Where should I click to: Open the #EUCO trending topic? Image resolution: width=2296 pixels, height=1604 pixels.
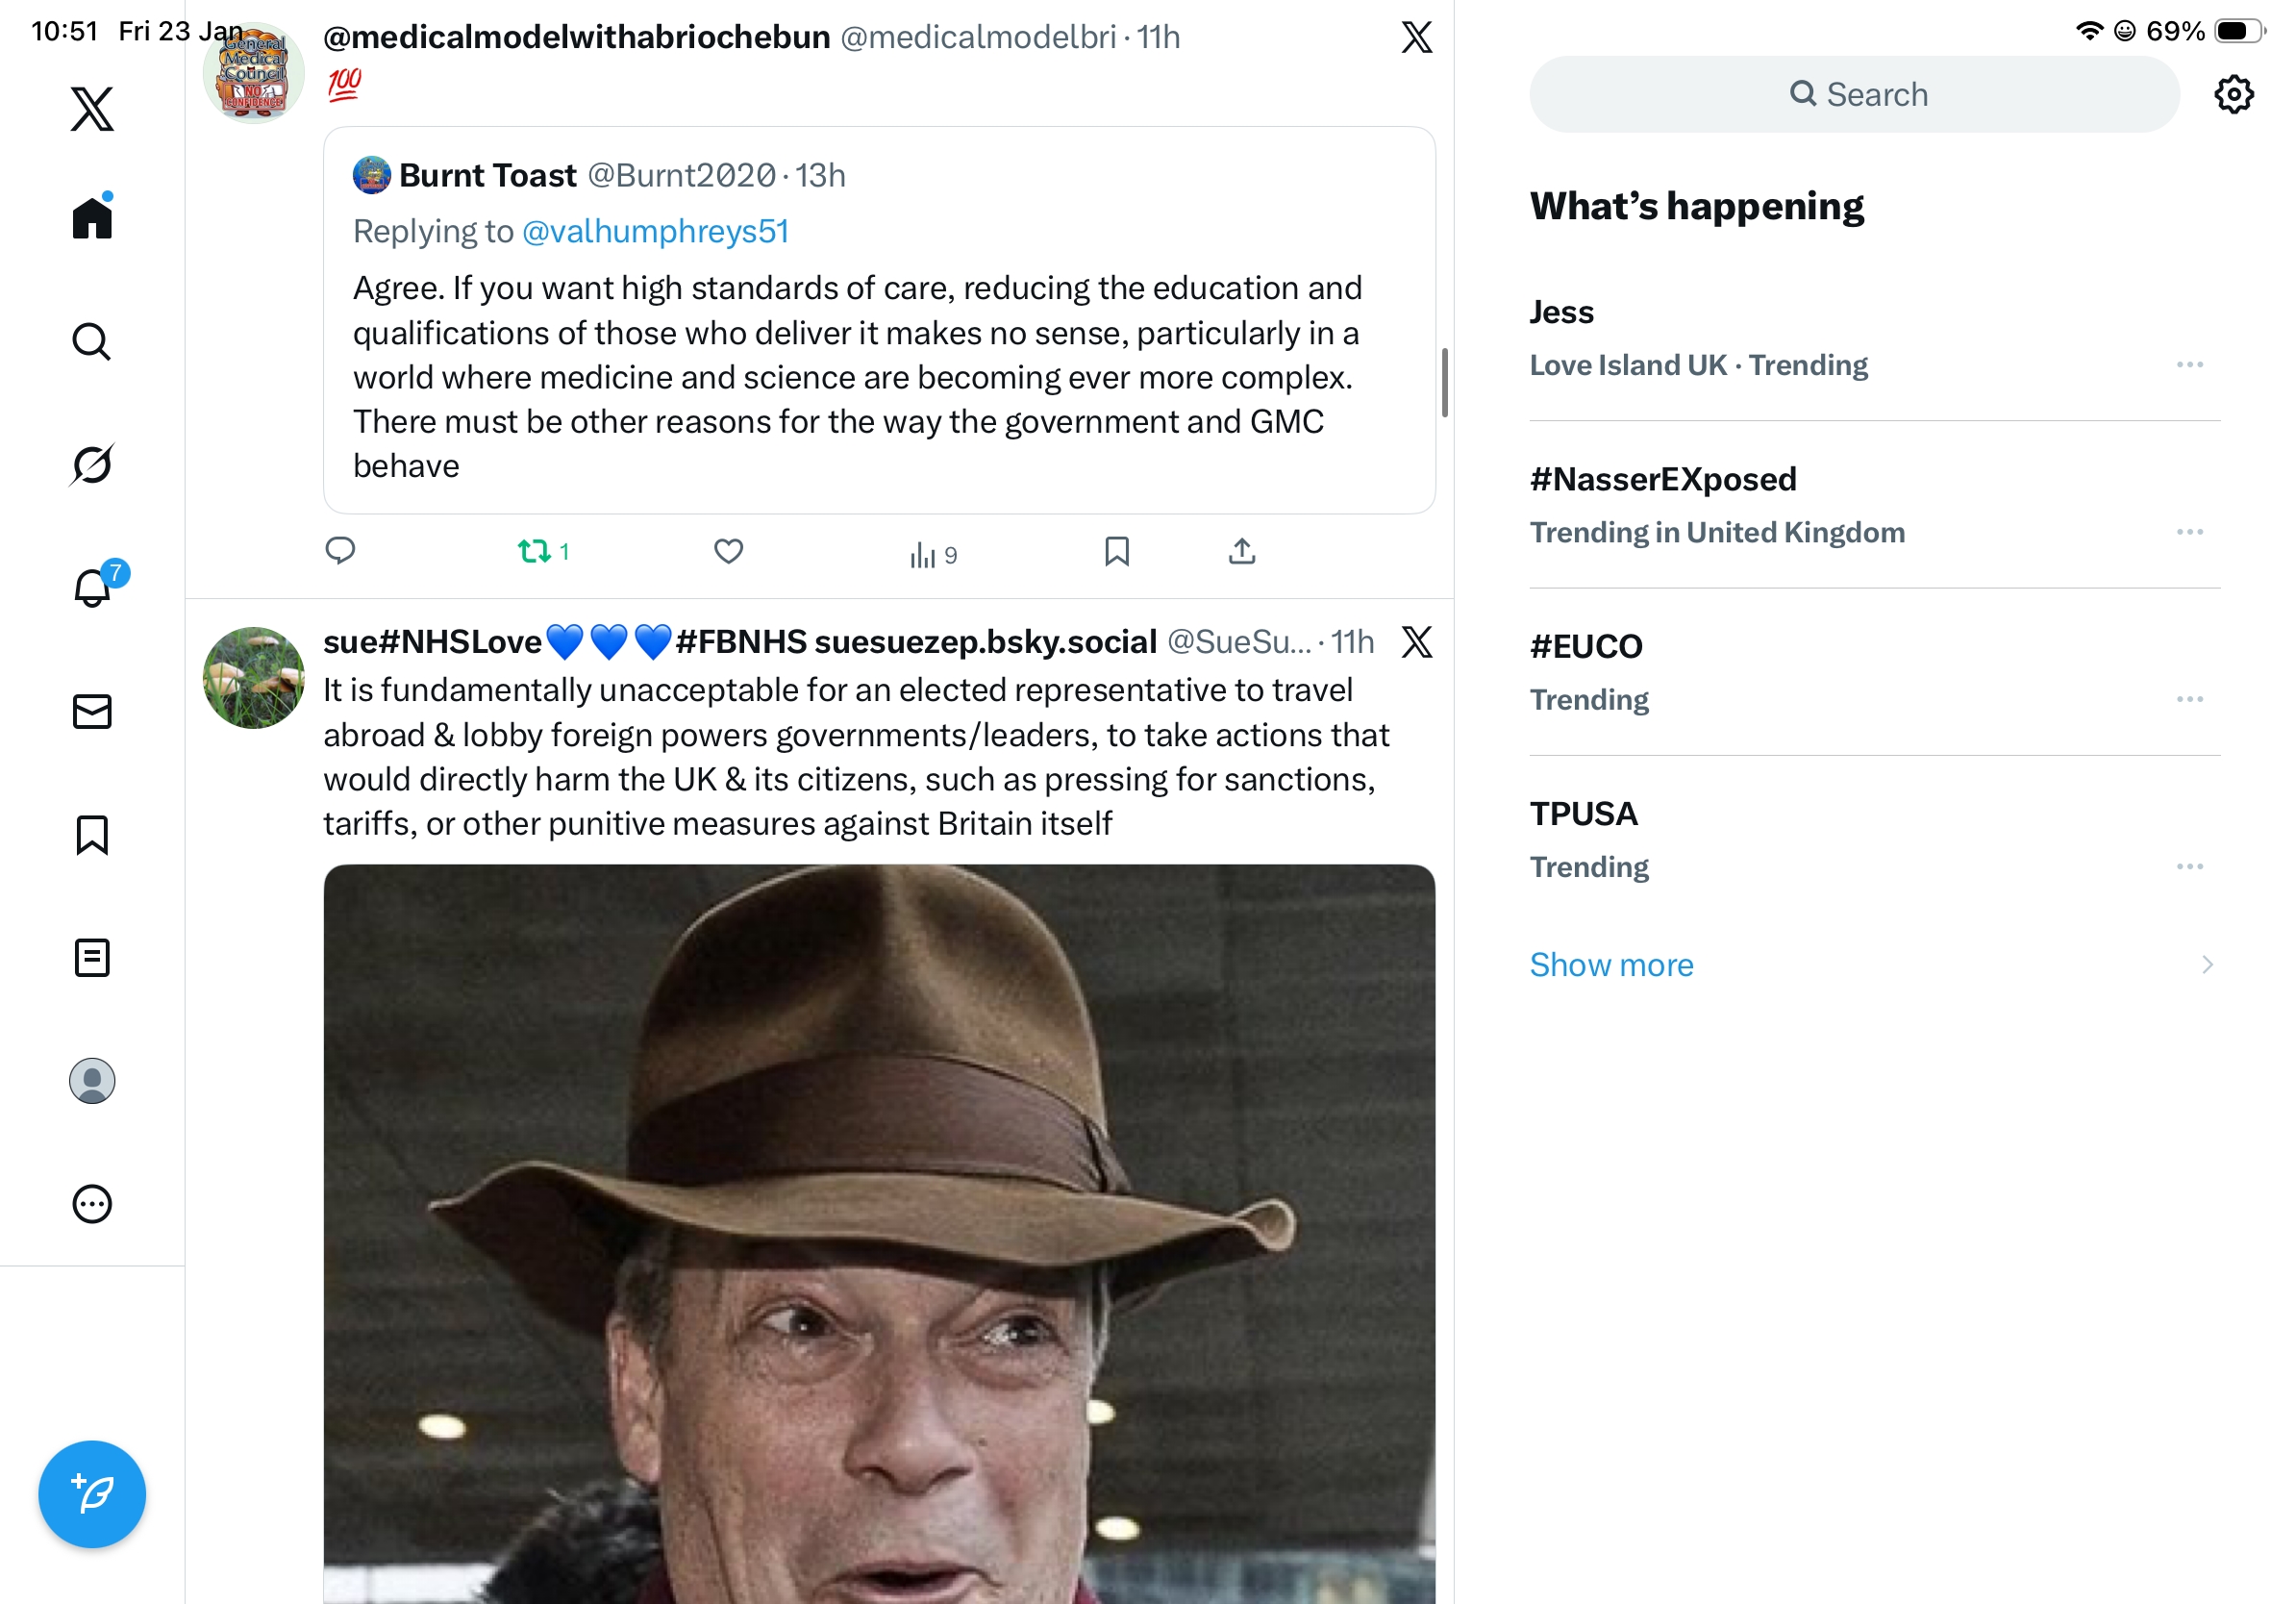tap(1586, 647)
